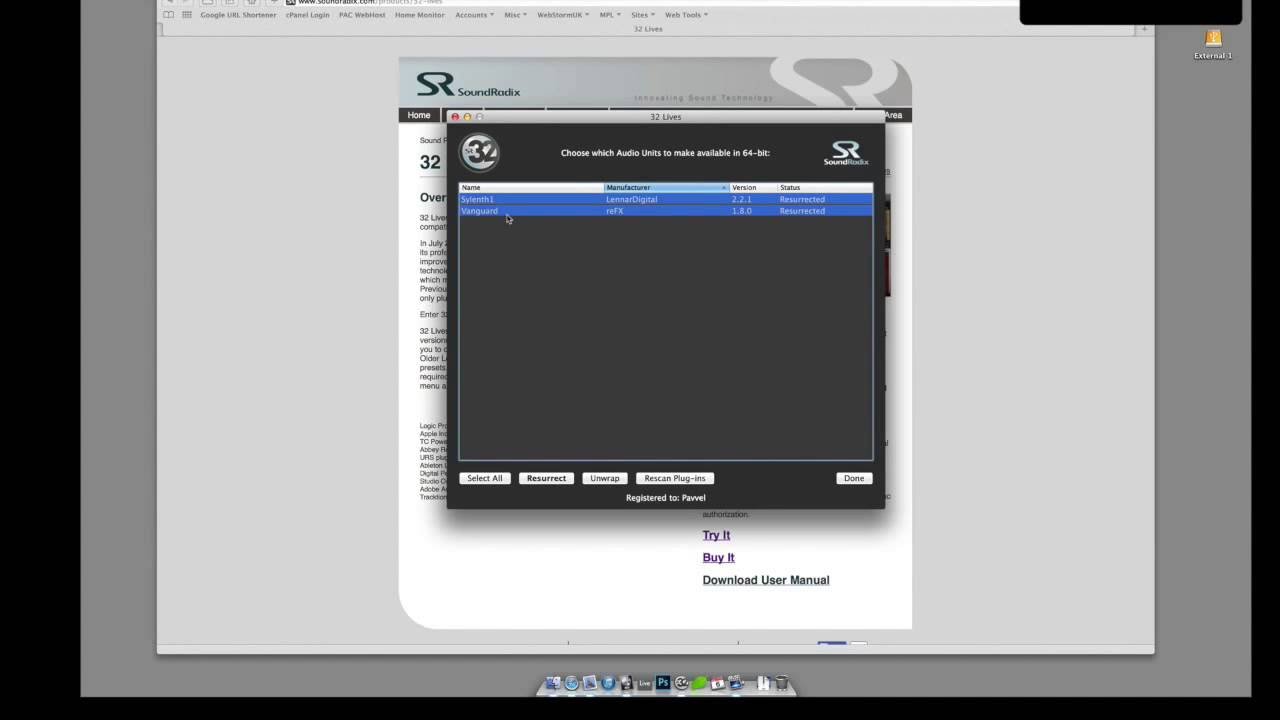Screen dimensions: 1280x720
Task: Click version 1.8.0 cell
Action: (x=742, y=211)
